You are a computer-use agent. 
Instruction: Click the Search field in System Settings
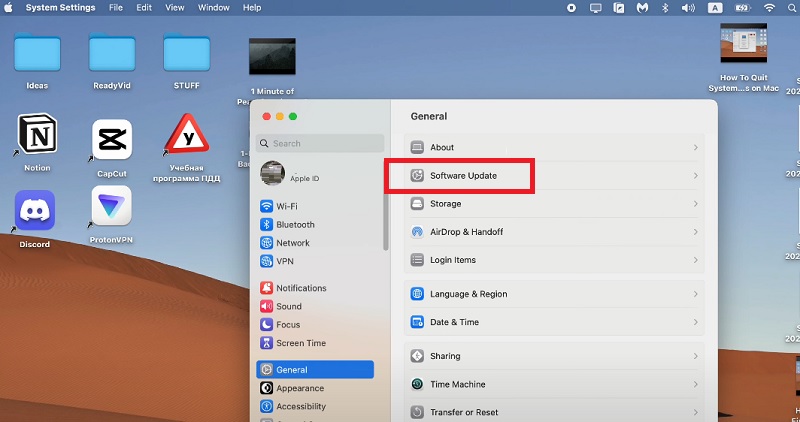320,143
